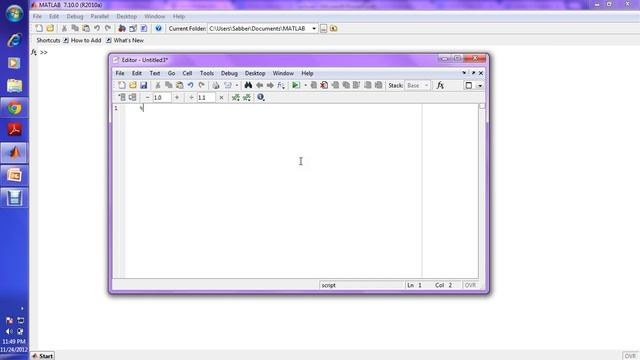Screen dimensions: 640x360
Task: Toggle OVR overwrite mode in Editor status bar
Action: (x=470, y=285)
